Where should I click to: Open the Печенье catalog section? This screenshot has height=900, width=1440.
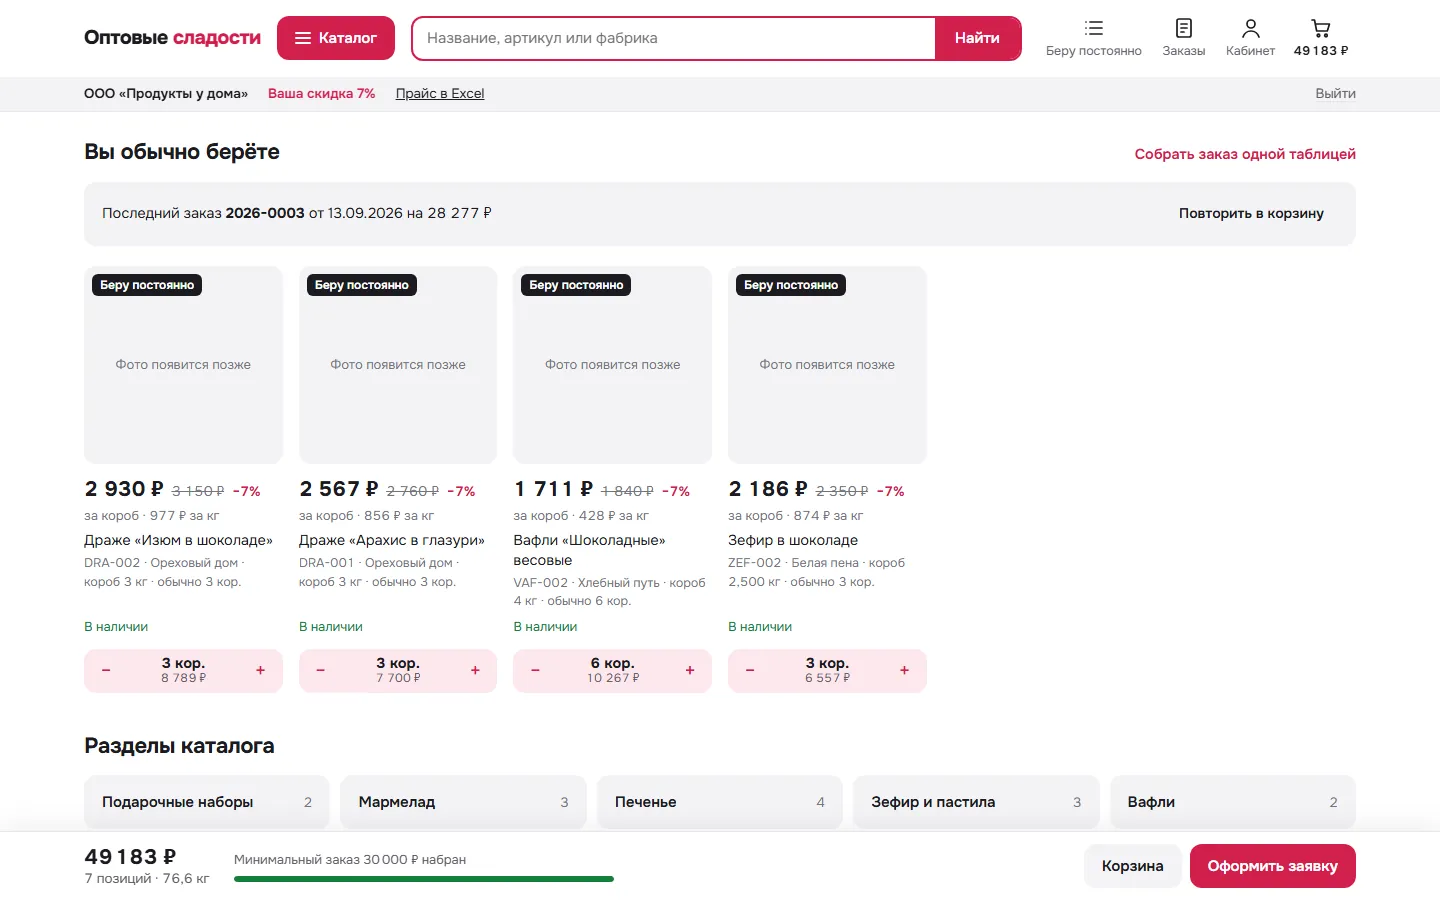(720, 802)
